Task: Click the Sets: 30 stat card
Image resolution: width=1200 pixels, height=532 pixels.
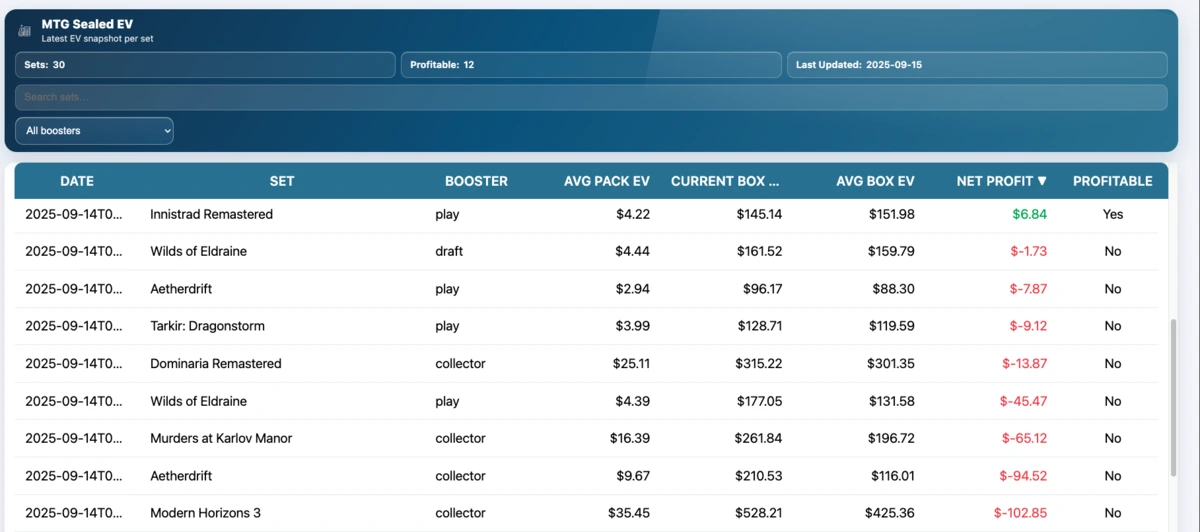Action: pyautogui.click(x=205, y=65)
